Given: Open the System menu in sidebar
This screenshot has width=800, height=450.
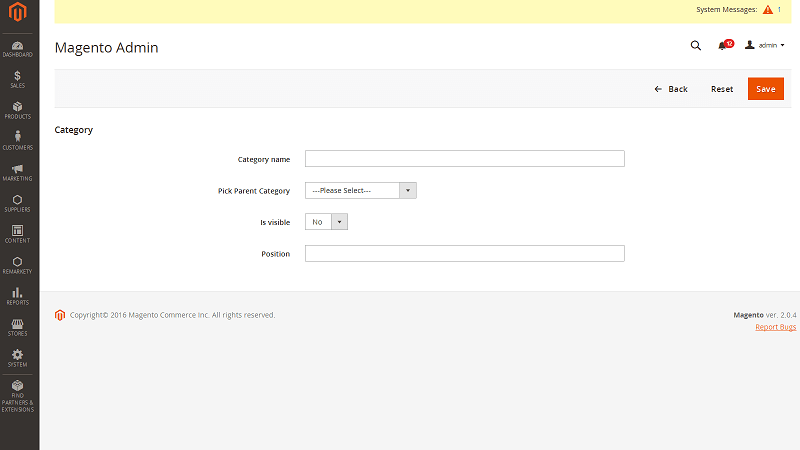Looking at the screenshot, I should click(18, 357).
